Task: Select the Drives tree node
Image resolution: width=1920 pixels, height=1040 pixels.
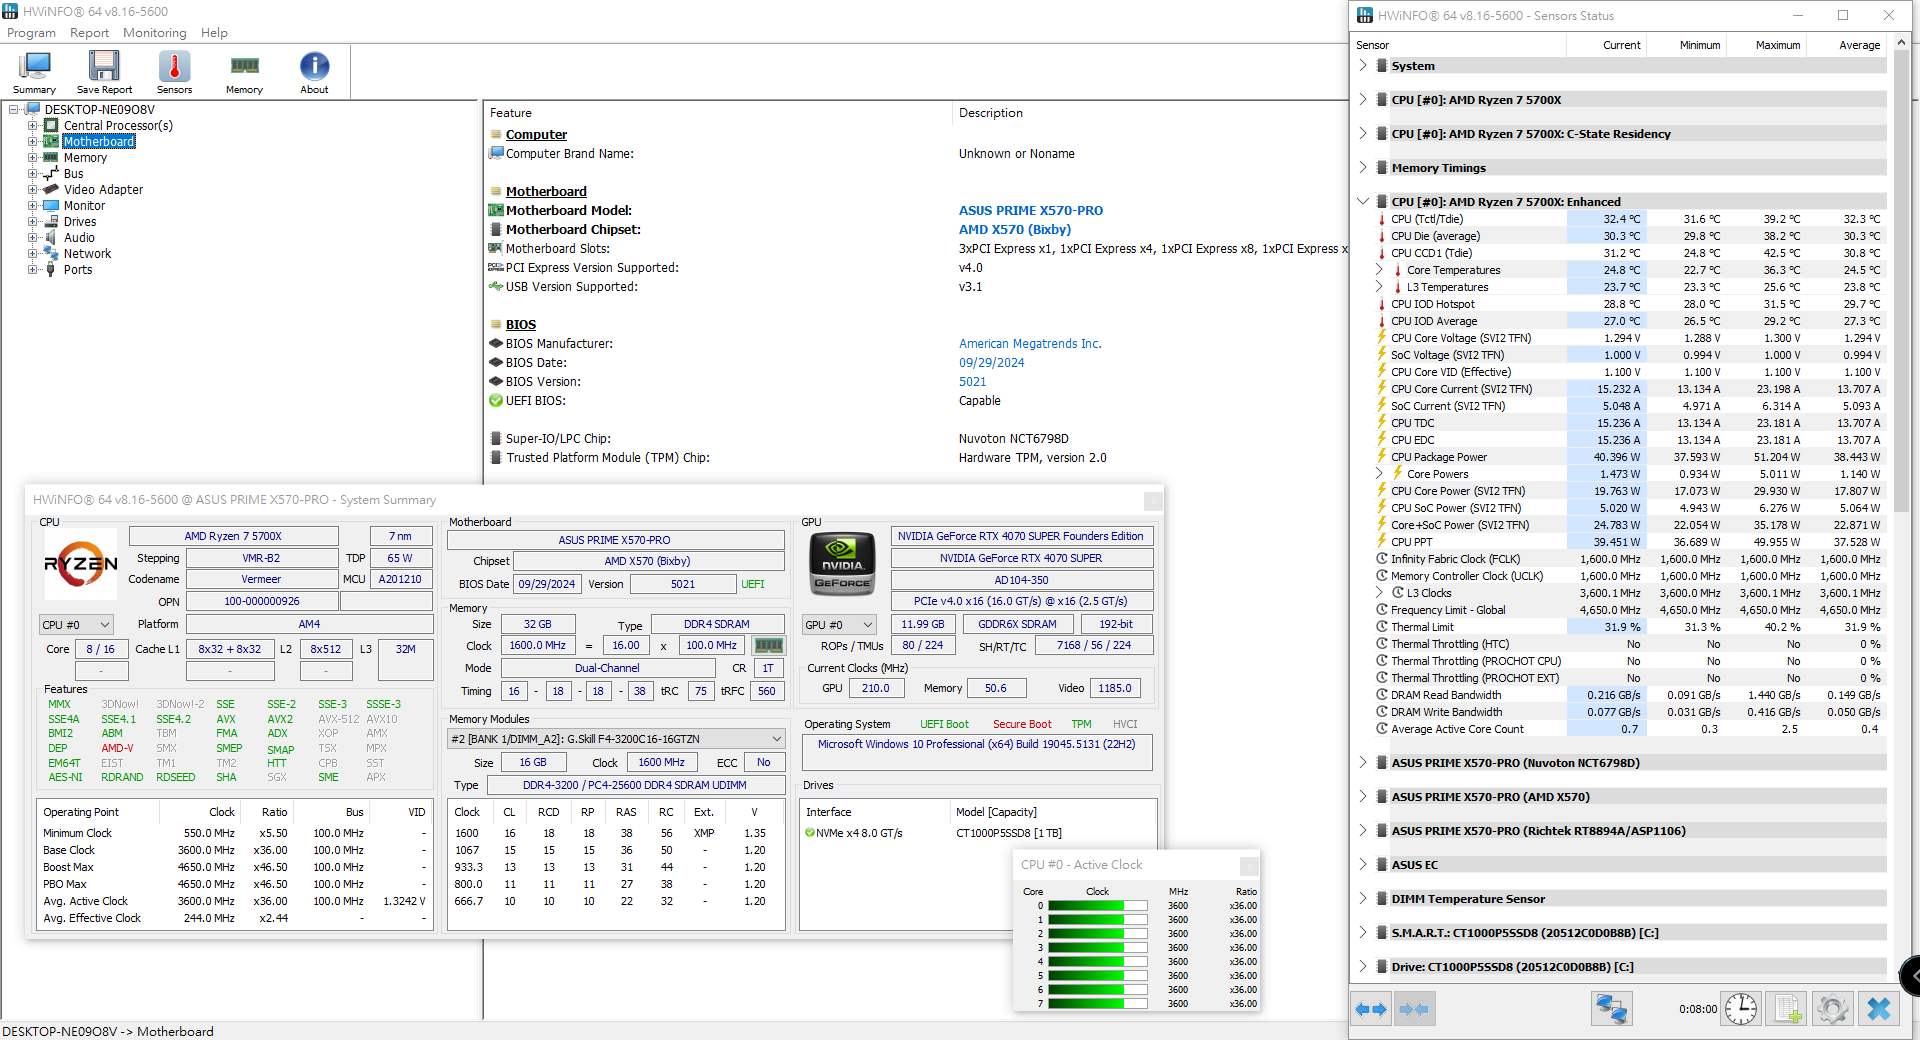Action: tap(80, 222)
